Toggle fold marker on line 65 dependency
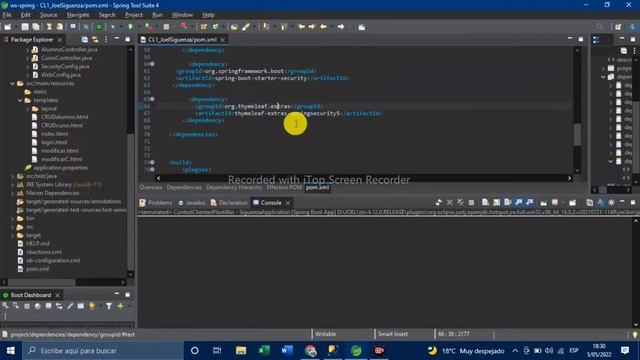 pos(152,99)
